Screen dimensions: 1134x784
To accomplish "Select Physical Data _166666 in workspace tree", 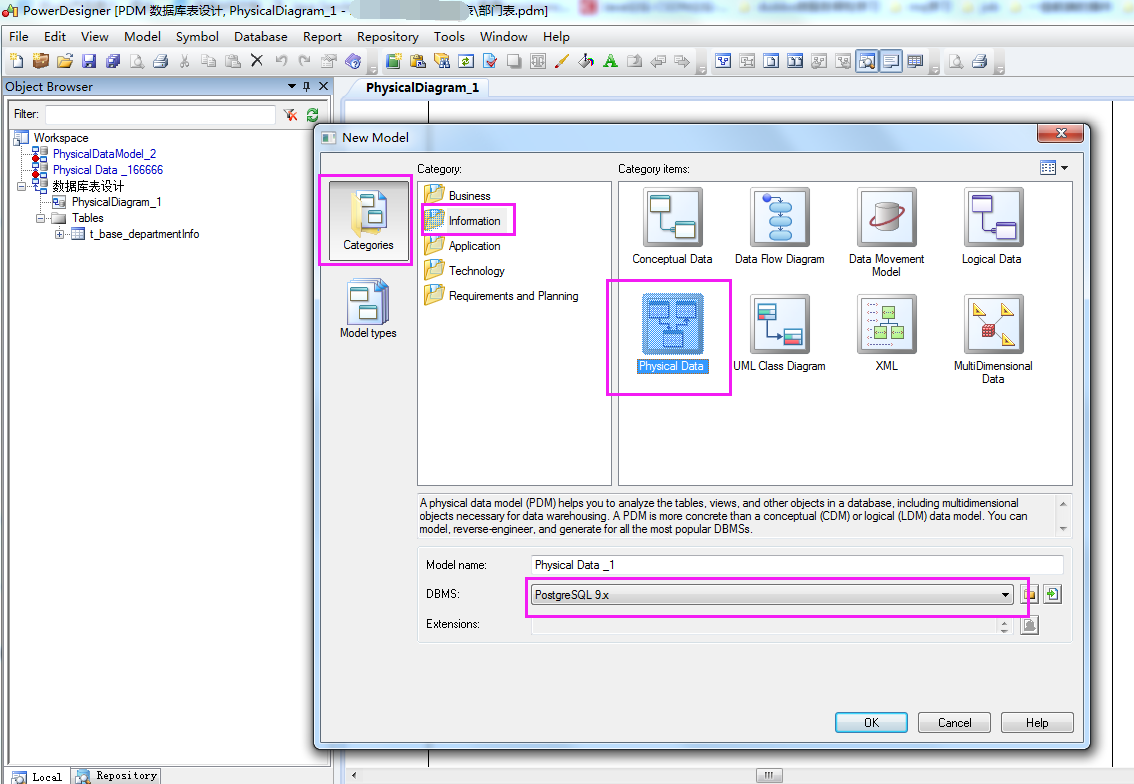I will [x=108, y=170].
